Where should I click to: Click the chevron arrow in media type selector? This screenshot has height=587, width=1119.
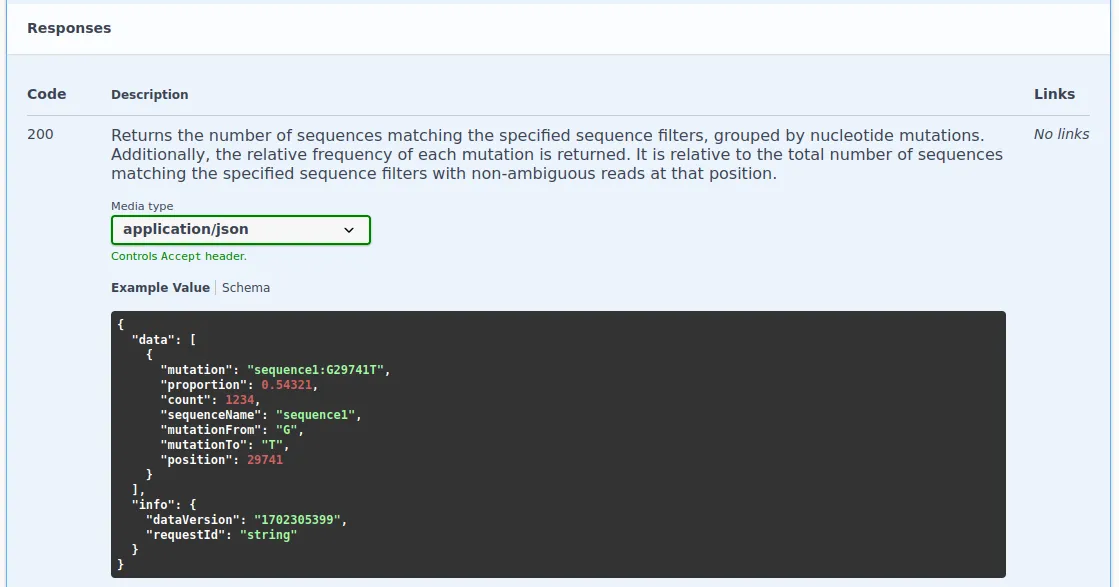click(349, 230)
